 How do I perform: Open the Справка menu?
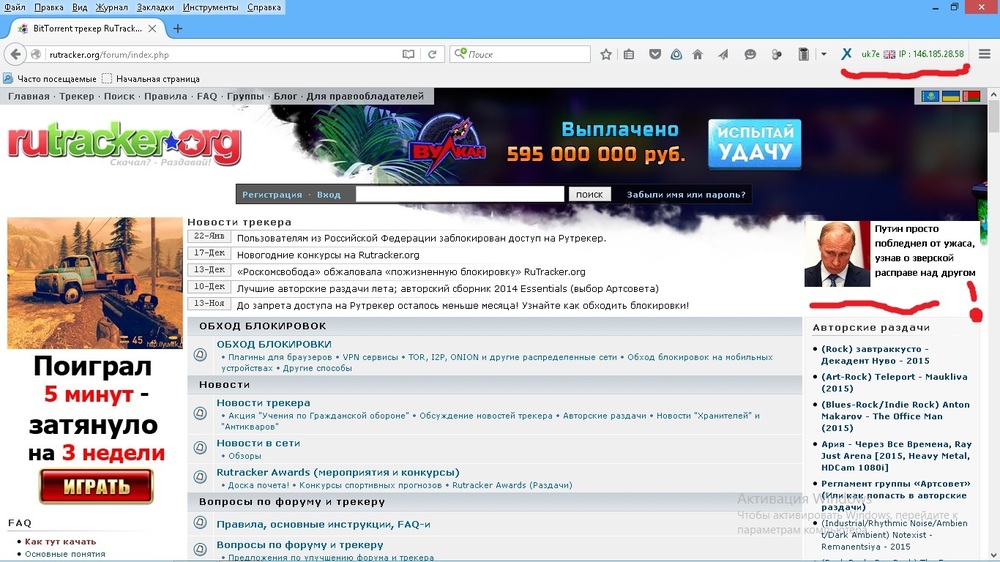263,7
